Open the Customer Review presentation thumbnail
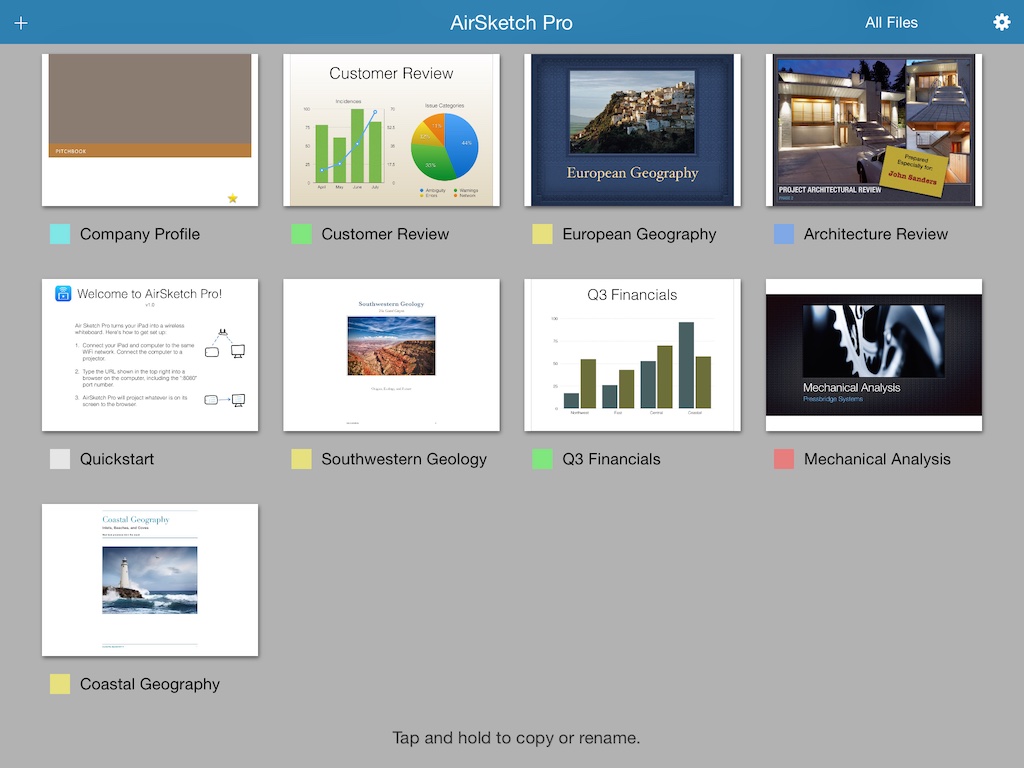 point(391,130)
